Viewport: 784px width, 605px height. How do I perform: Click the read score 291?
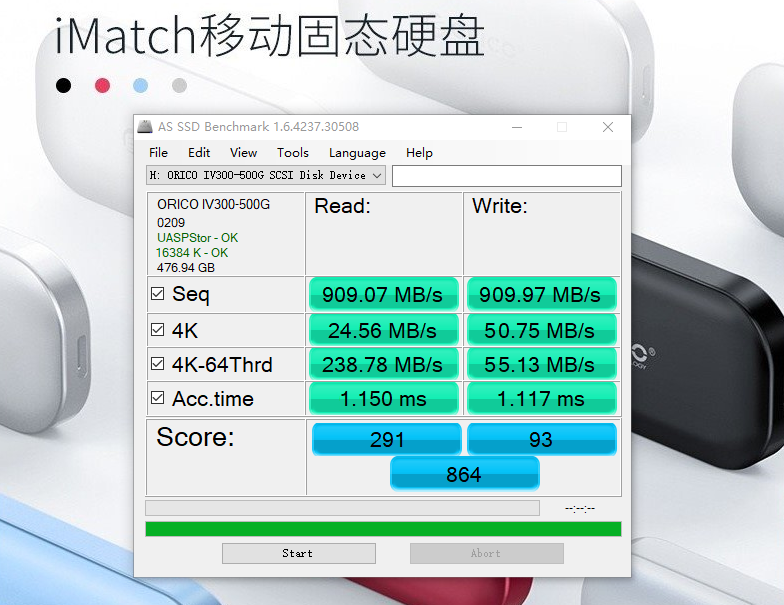(x=386, y=440)
